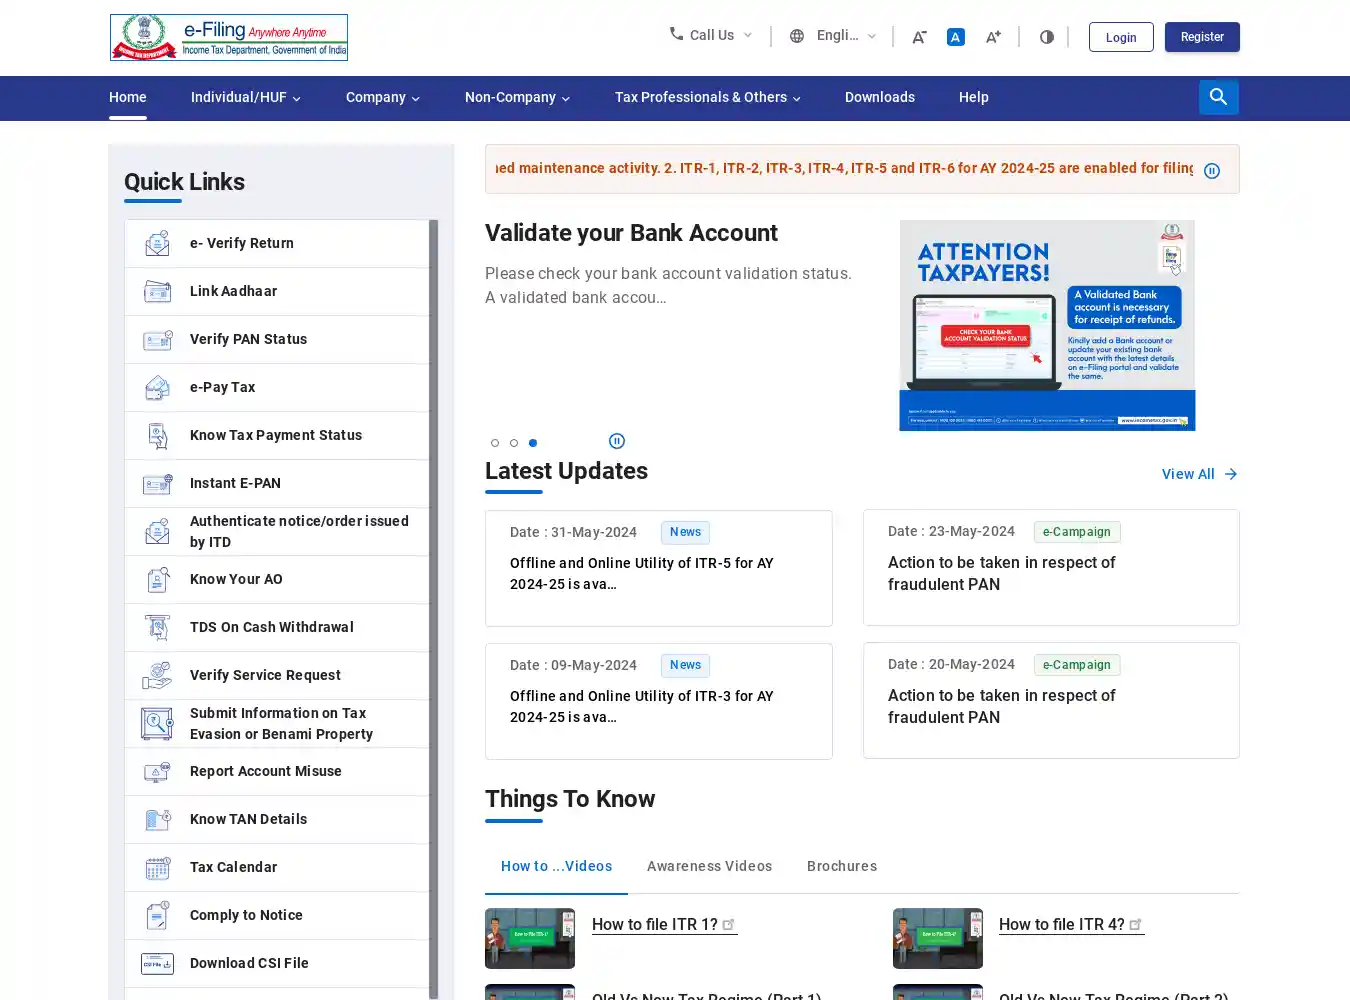The width and height of the screenshot is (1350, 1000).
Task: Select the third carousel slide dot
Action: 533,443
